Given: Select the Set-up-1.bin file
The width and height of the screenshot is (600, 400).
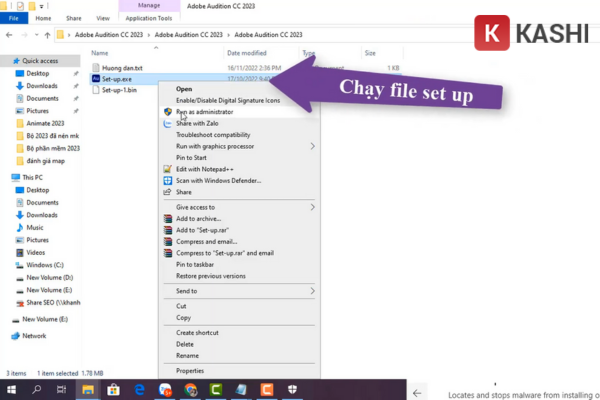Looking at the screenshot, I should click(x=114, y=90).
